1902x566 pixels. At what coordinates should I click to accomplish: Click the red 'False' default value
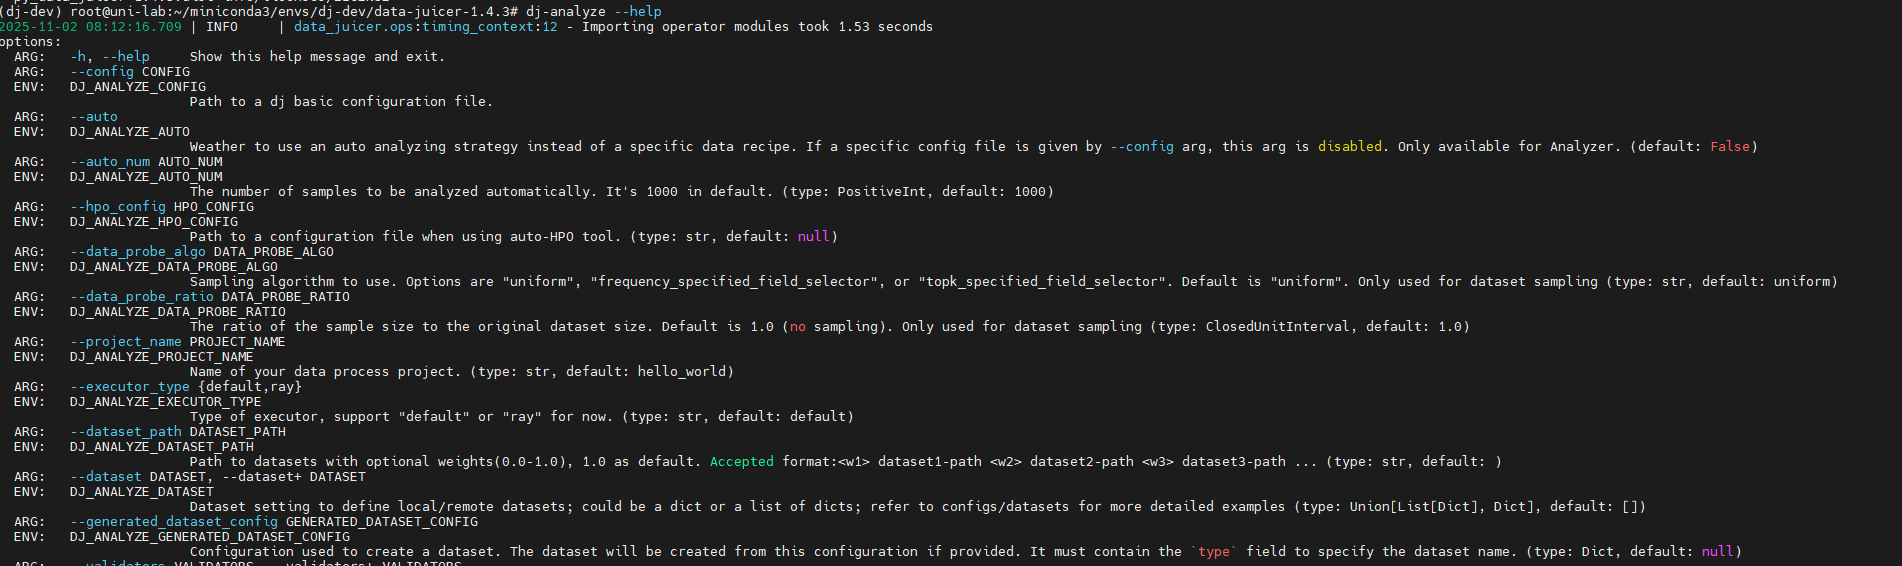click(x=1730, y=146)
